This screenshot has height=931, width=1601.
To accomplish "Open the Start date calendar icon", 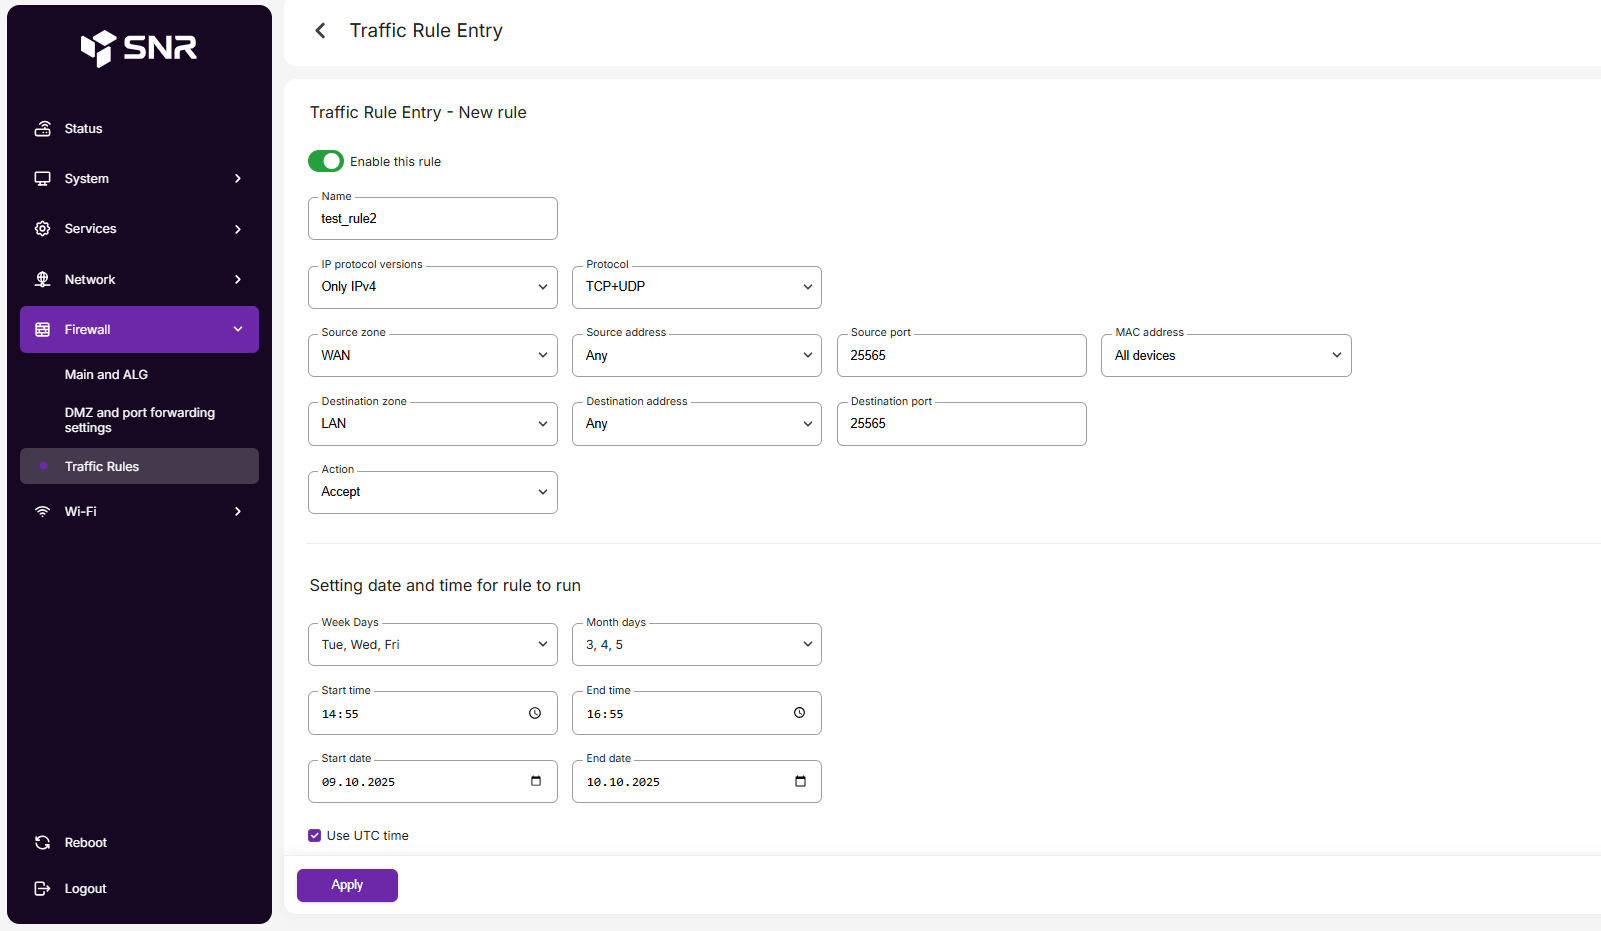I will pos(536,781).
